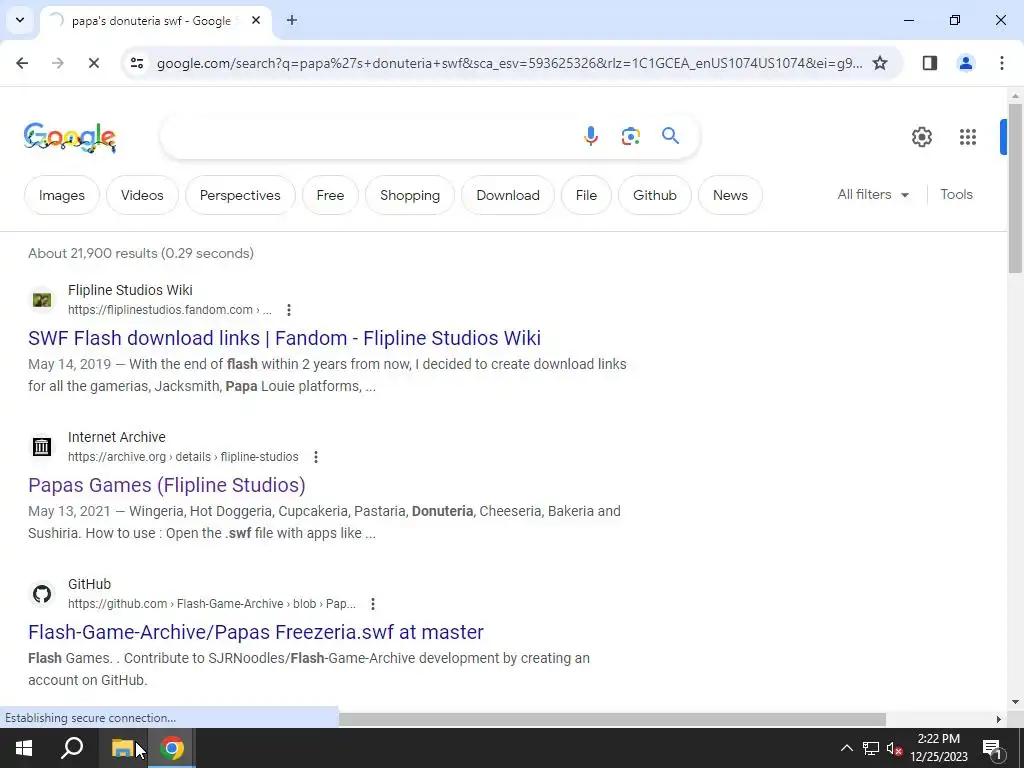Click the muted volume tray icon

894,748
